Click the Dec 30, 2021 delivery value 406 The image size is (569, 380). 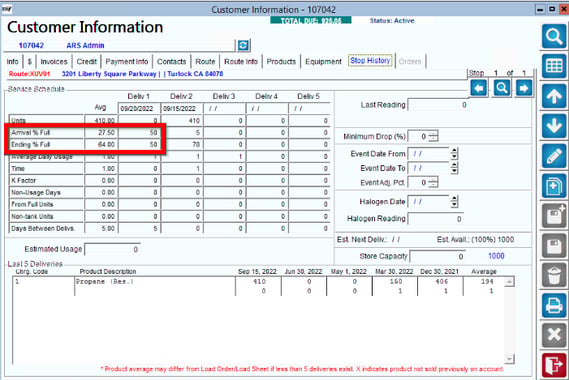click(442, 282)
